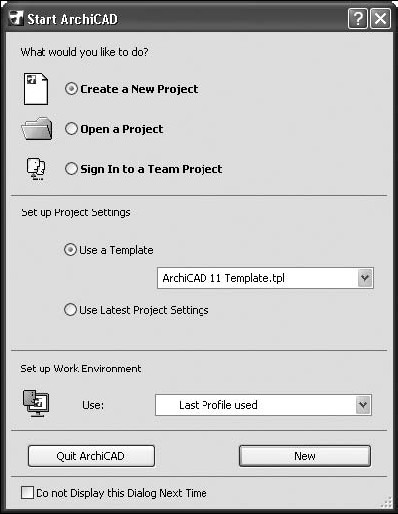
Task: Close the Start ArchiCAD dialog
Action: point(380,19)
